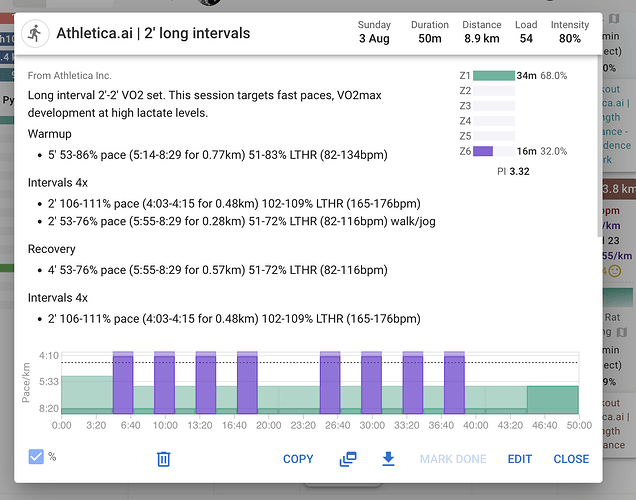CLOSE the workout dialog

[x=571, y=459]
